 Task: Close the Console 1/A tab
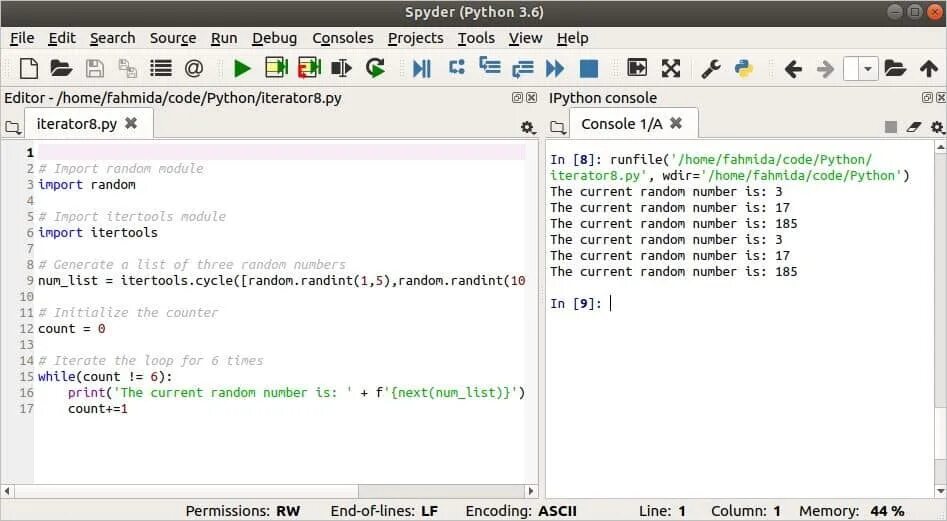[676, 123]
